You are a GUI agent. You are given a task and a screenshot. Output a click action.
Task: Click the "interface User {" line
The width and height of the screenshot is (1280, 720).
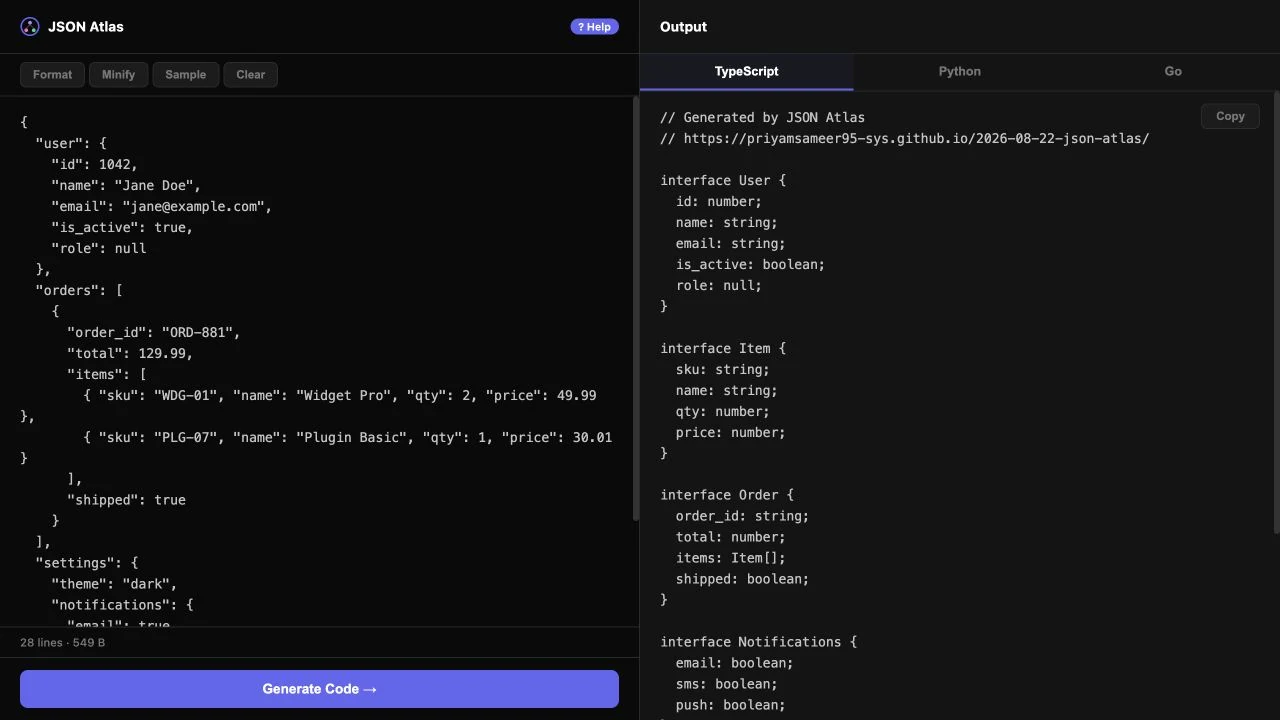(723, 180)
